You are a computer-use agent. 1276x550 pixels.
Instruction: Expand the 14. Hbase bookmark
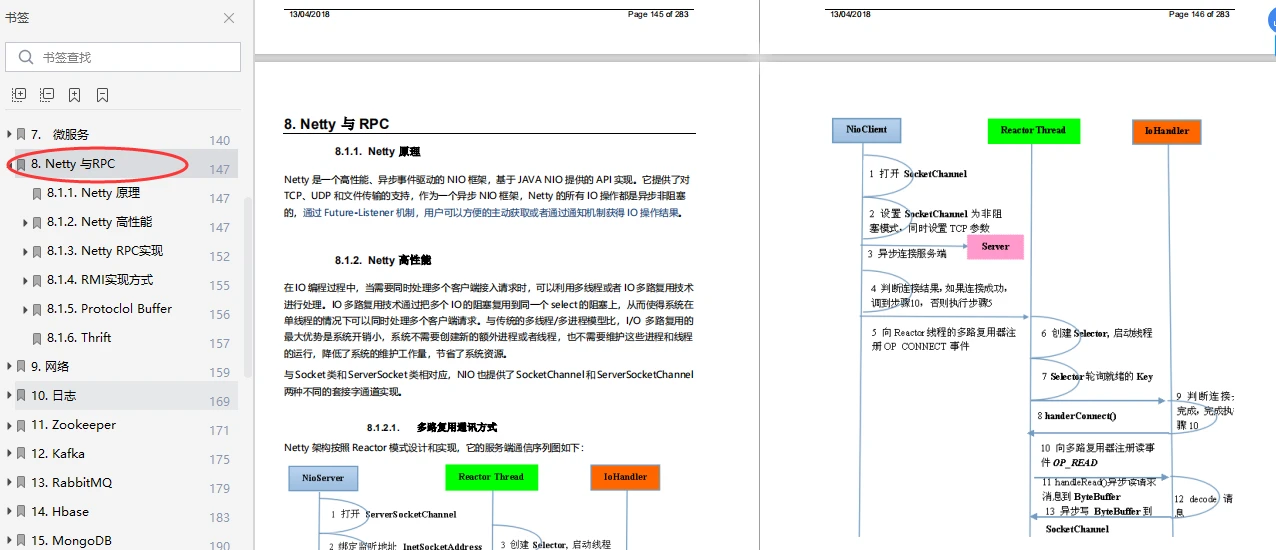[x=9, y=512]
